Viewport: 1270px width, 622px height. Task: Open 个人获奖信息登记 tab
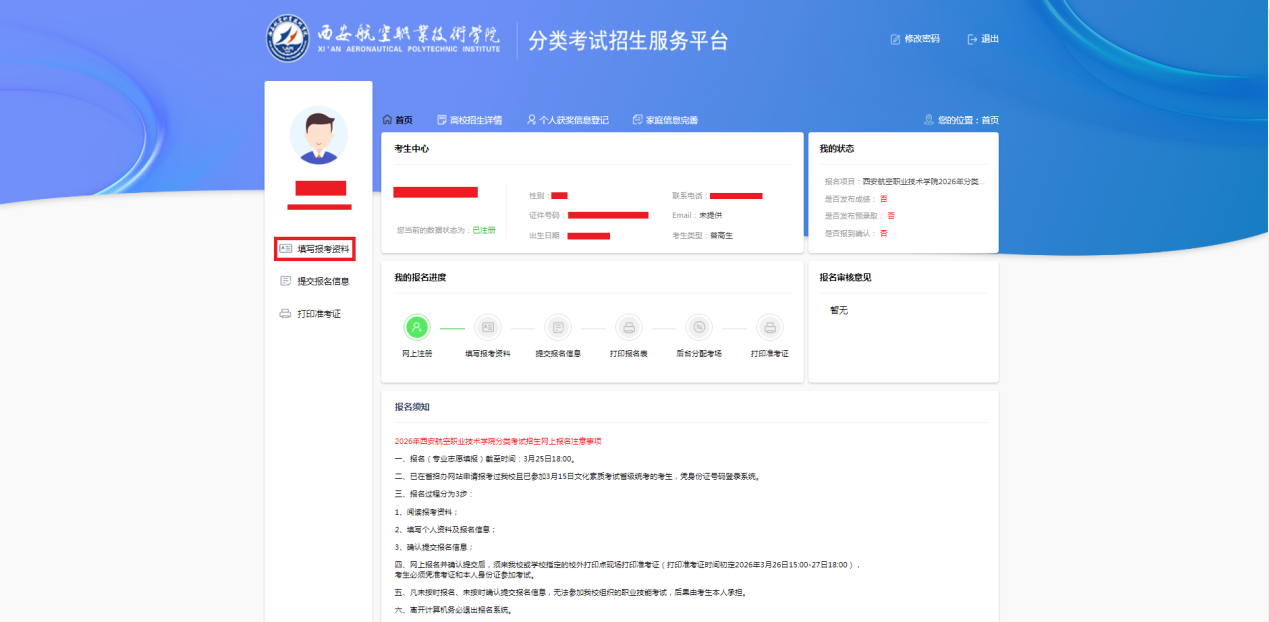567,120
